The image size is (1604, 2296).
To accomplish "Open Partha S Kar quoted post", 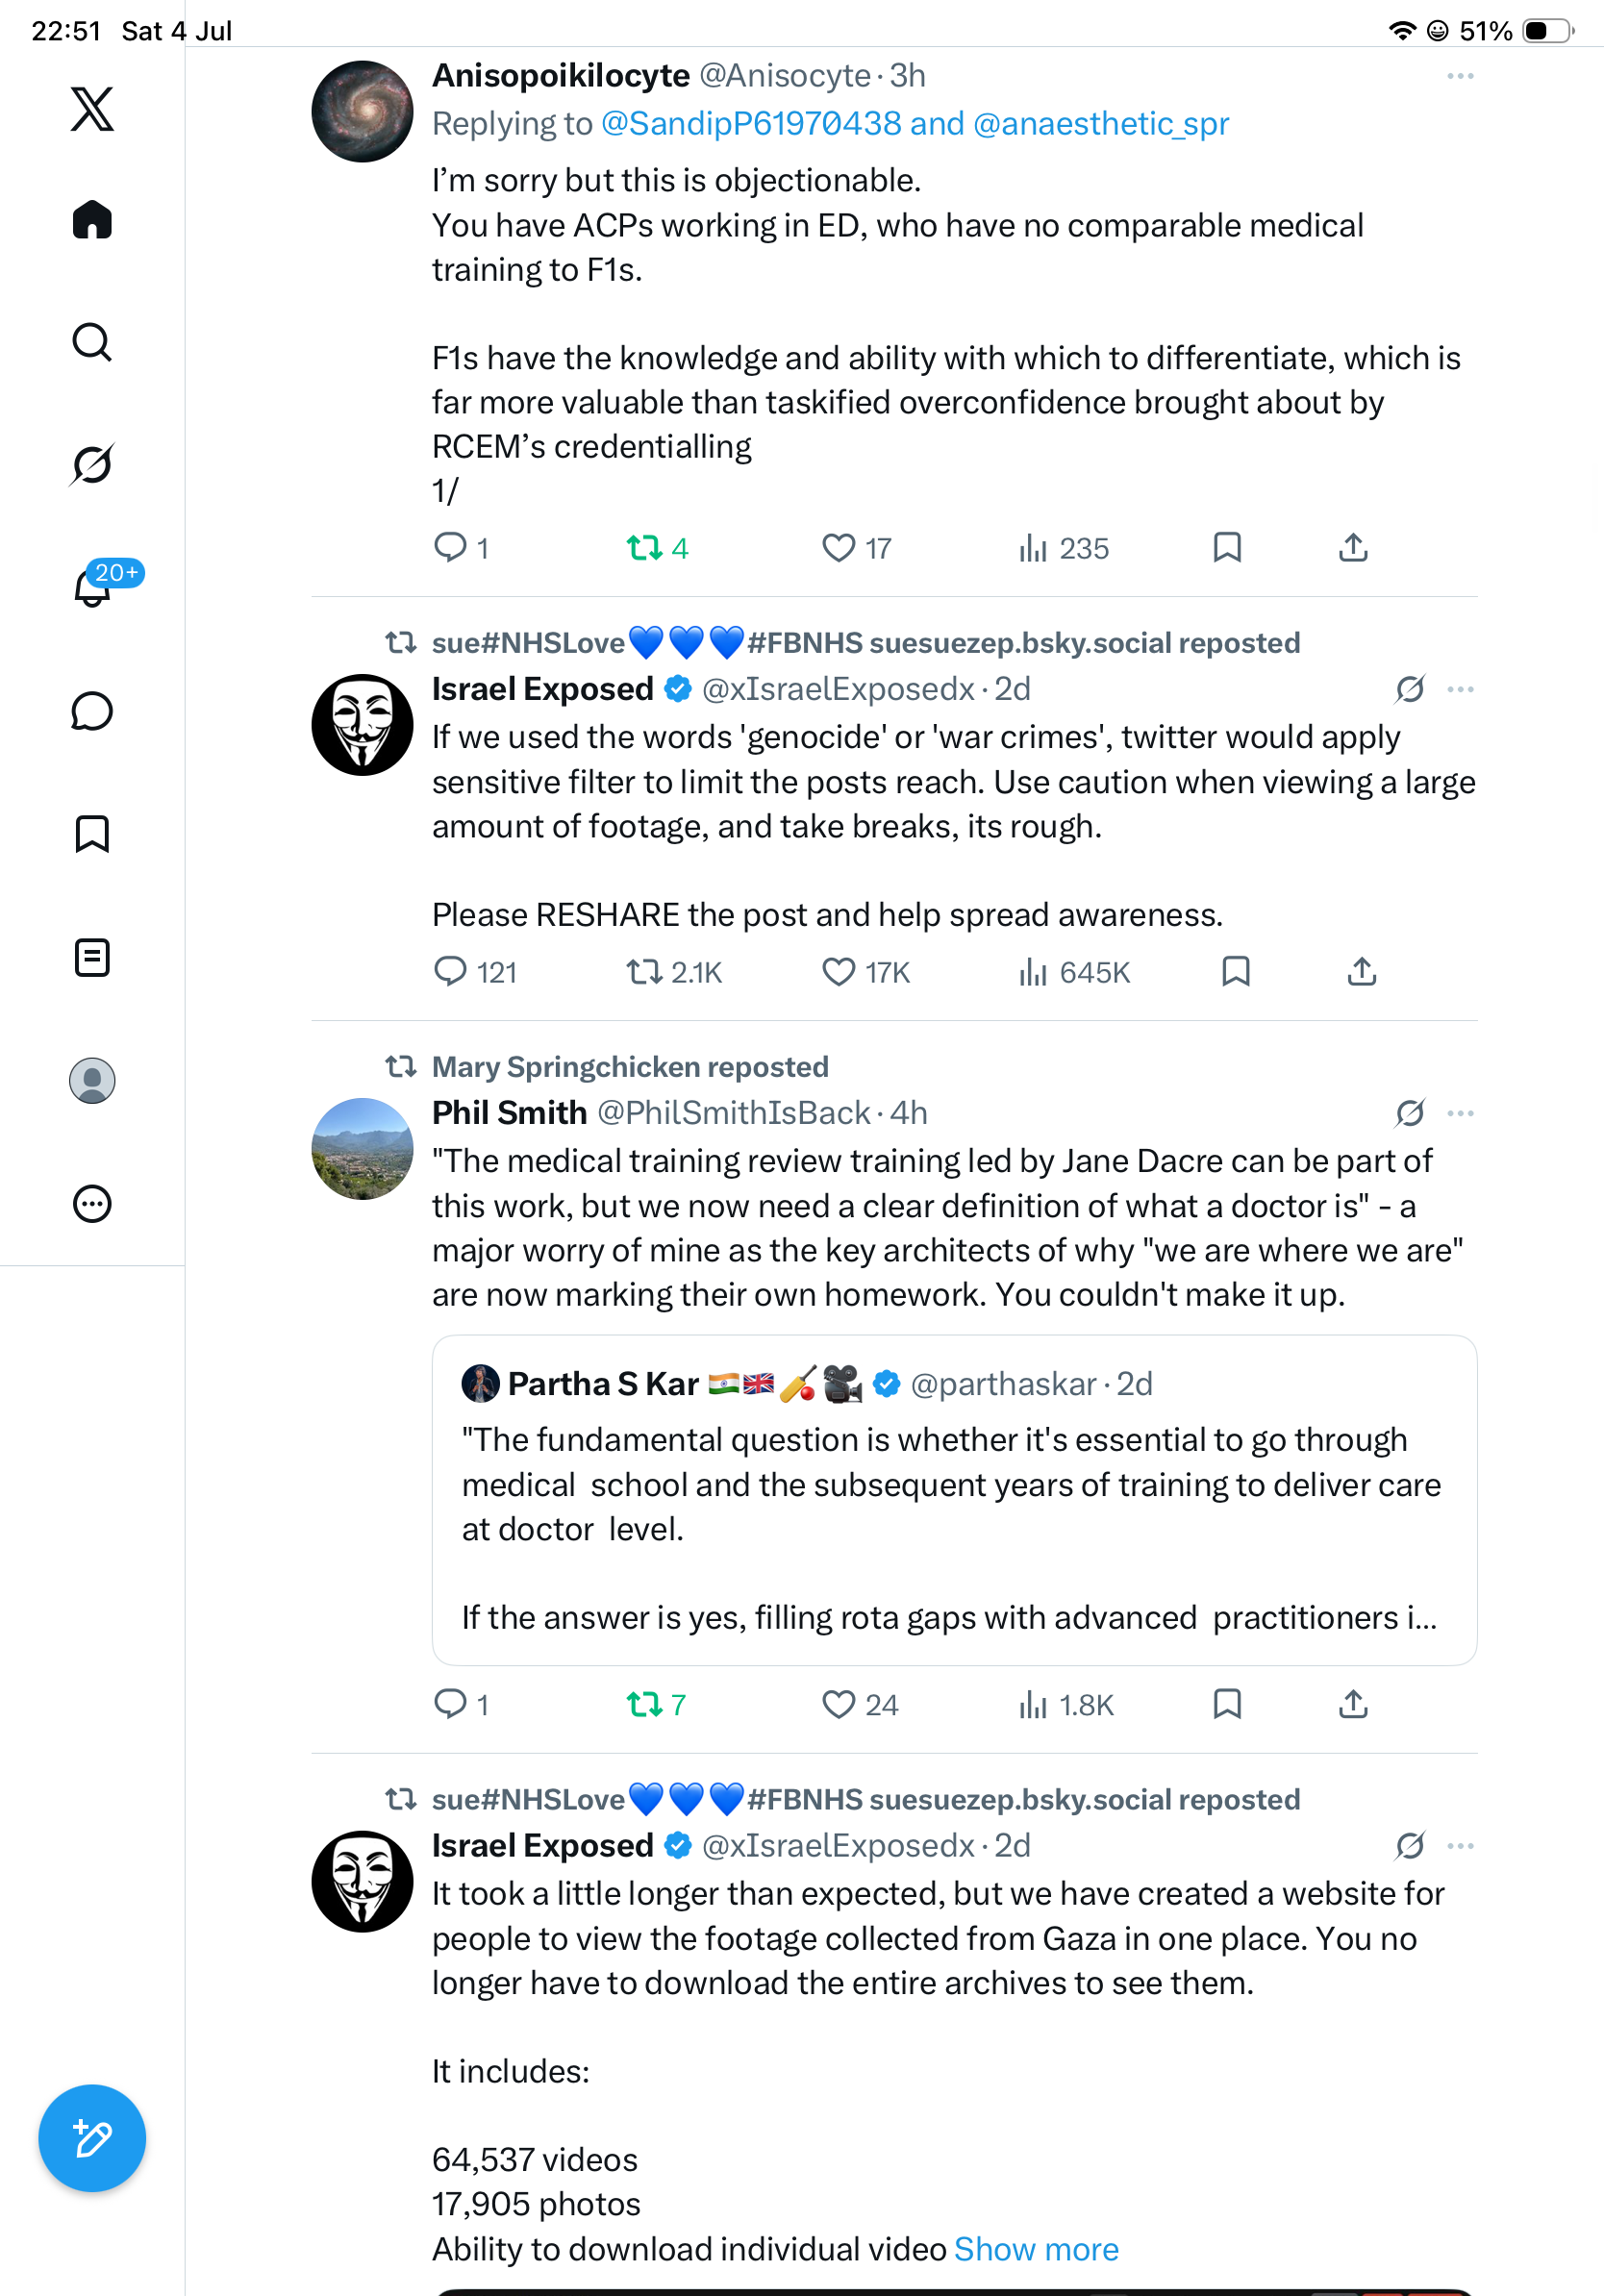I will [x=954, y=1500].
